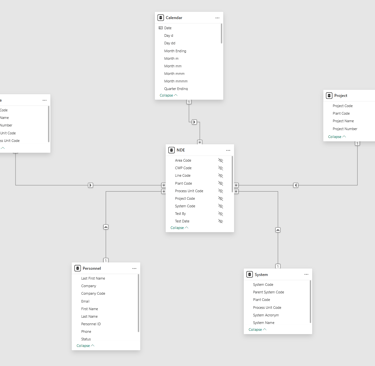Select the Plant Code field in Project table
Image resolution: width=375 pixels, height=366 pixels.
(341, 113)
